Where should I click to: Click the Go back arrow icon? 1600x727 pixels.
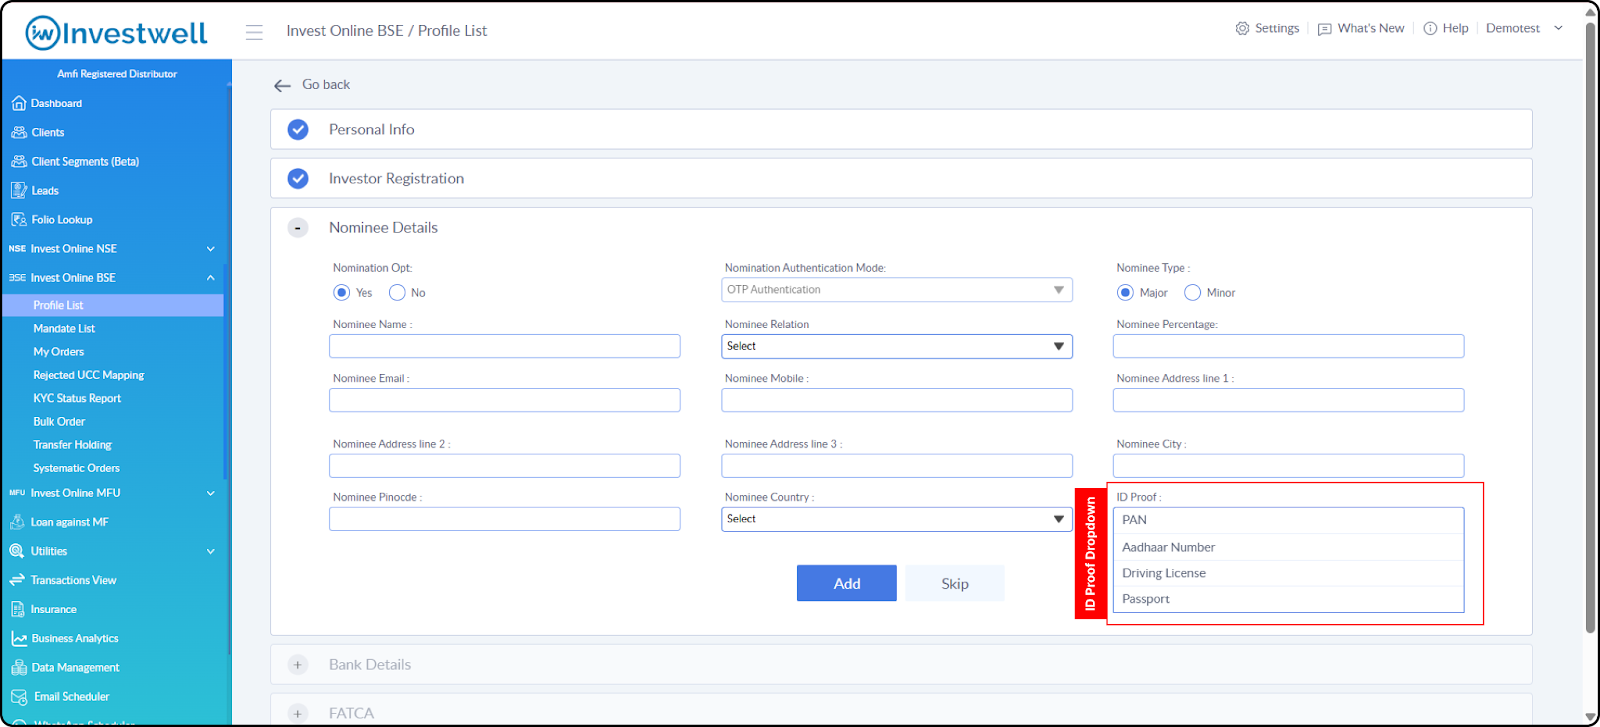coord(282,85)
